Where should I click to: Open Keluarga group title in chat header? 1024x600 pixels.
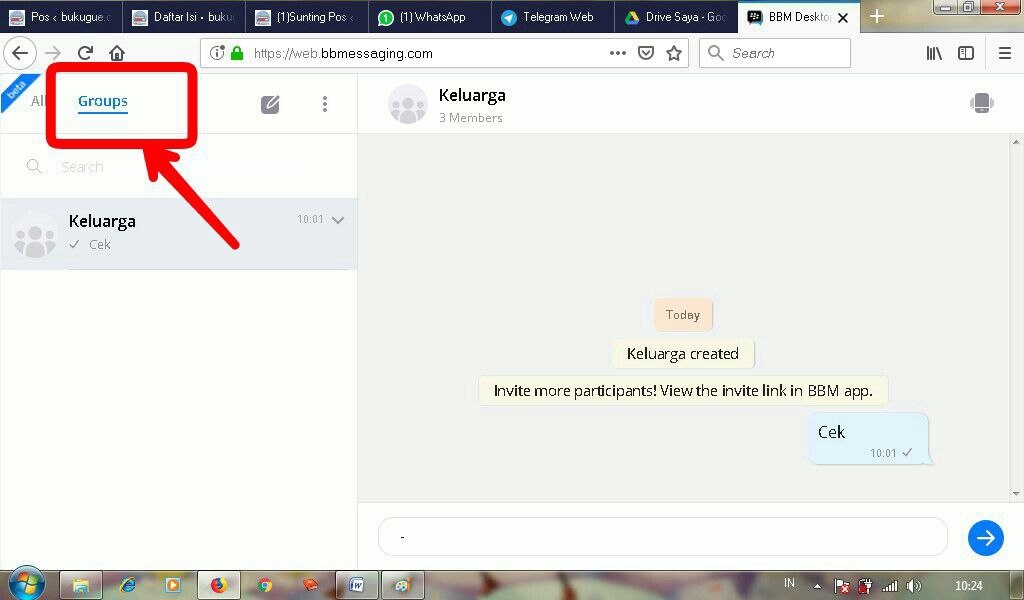472,95
